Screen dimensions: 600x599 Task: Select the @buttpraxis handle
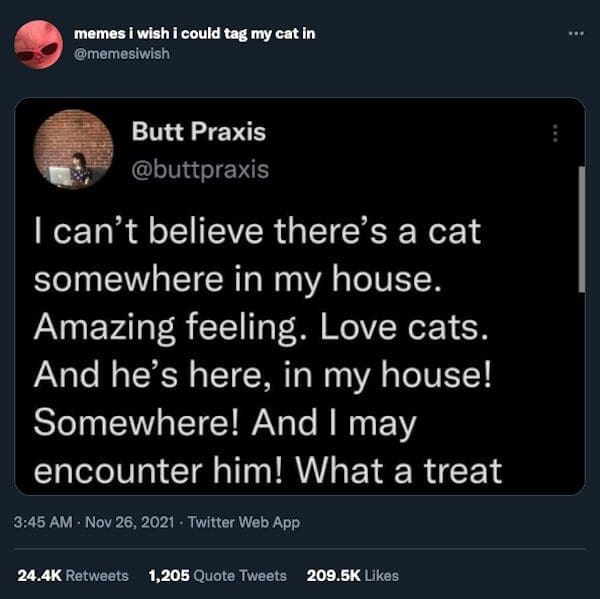200,169
